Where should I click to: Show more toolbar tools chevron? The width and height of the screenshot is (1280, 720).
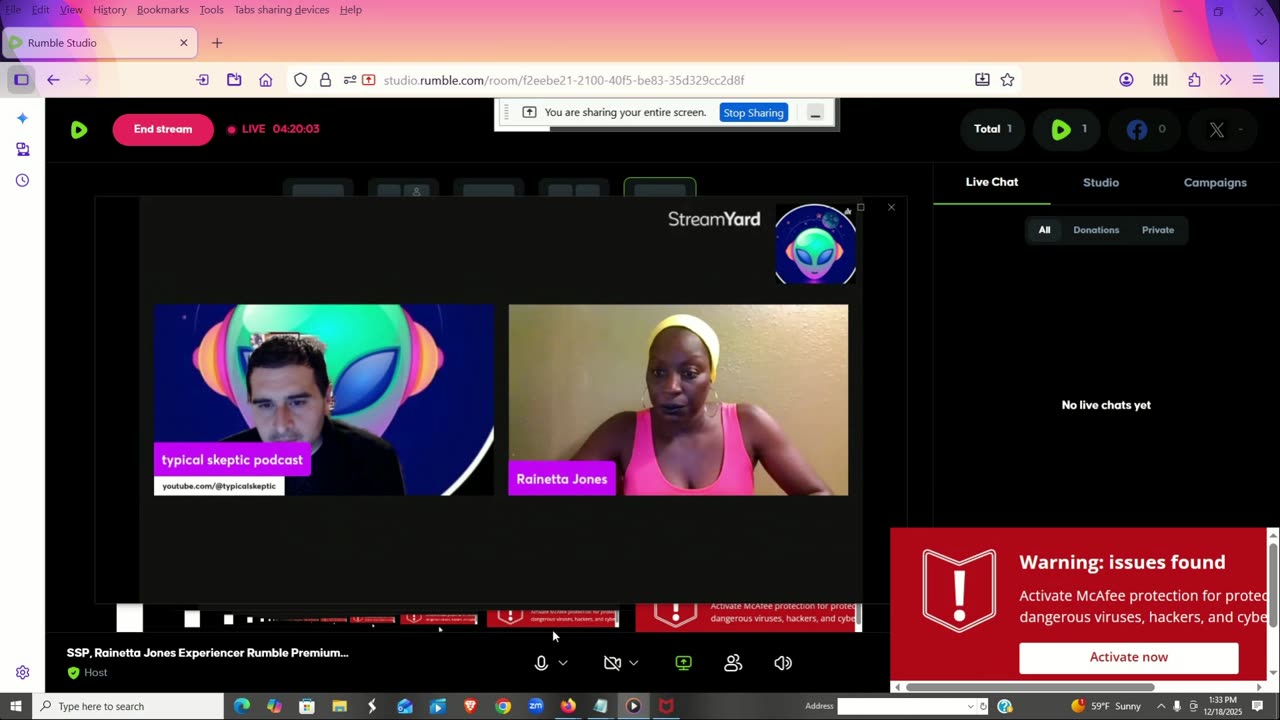click(x=1226, y=80)
